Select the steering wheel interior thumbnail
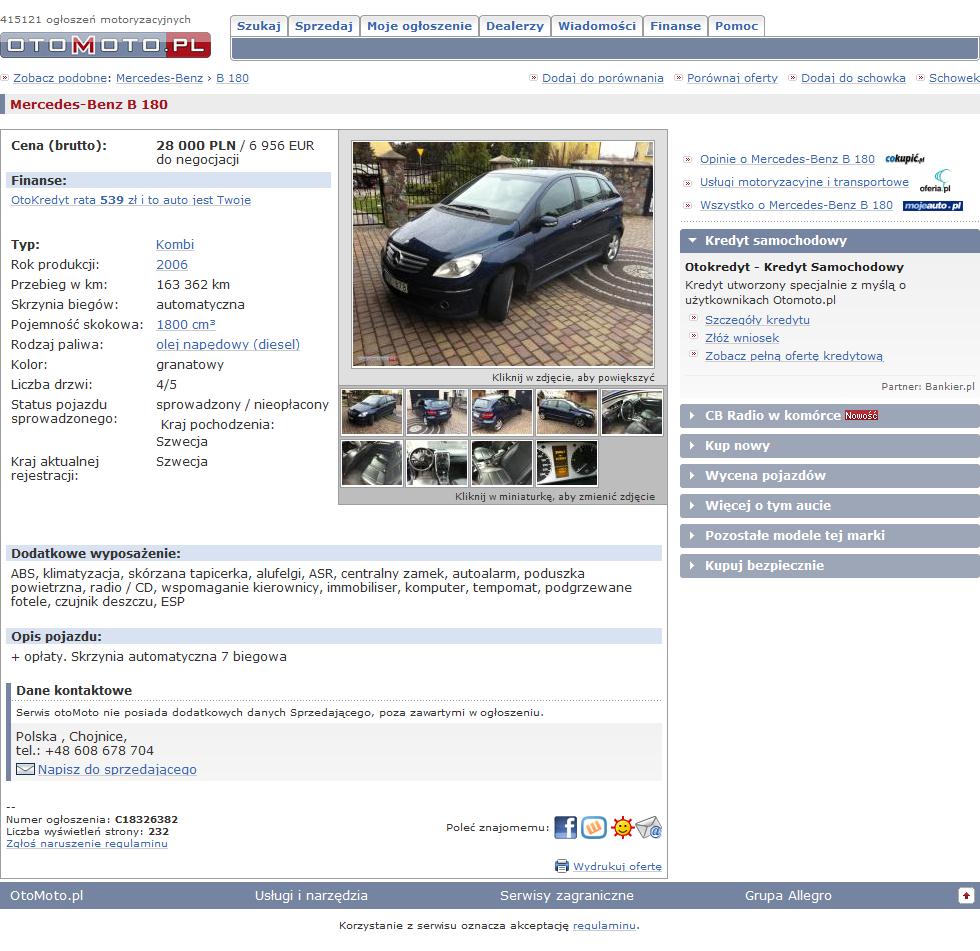 pos(632,412)
